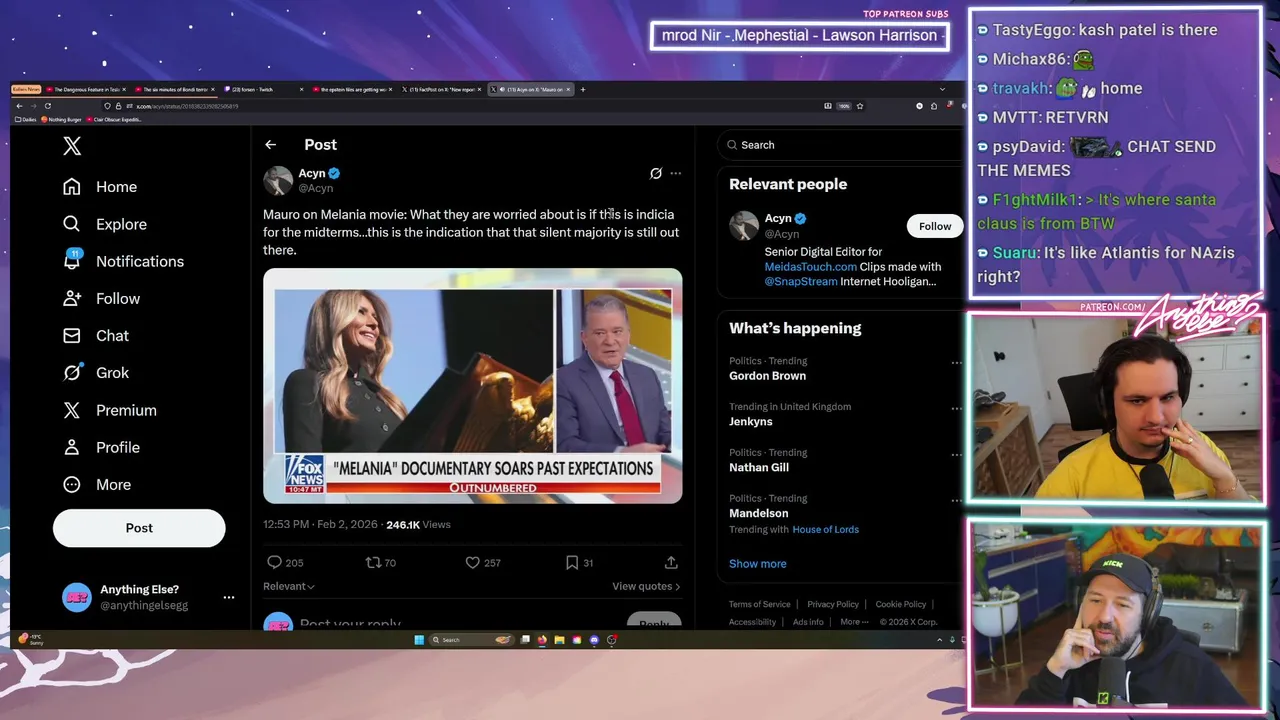Open Discord icon on the taskbar
The height and width of the screenshot is (720, 1280).
tap(594, 640)
